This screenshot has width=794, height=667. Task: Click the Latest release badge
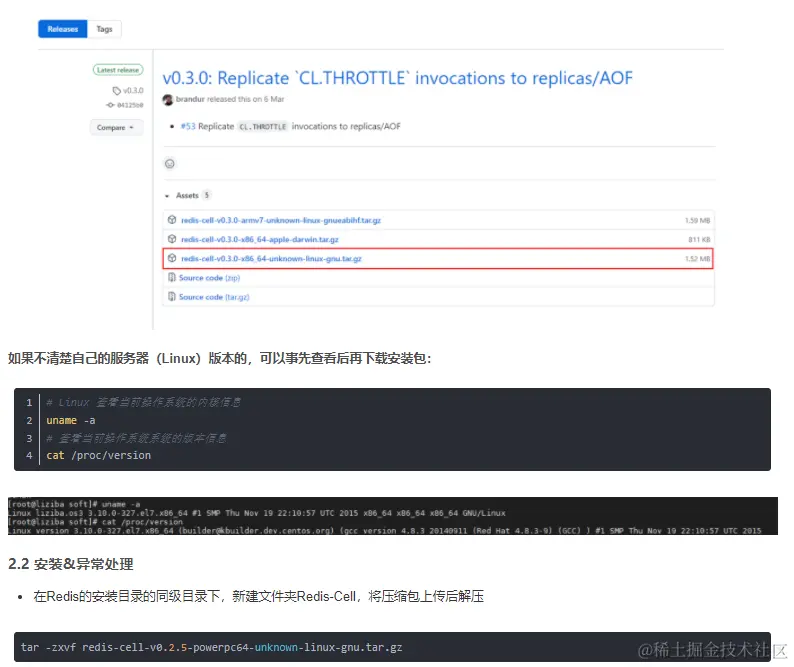point(118,70)
